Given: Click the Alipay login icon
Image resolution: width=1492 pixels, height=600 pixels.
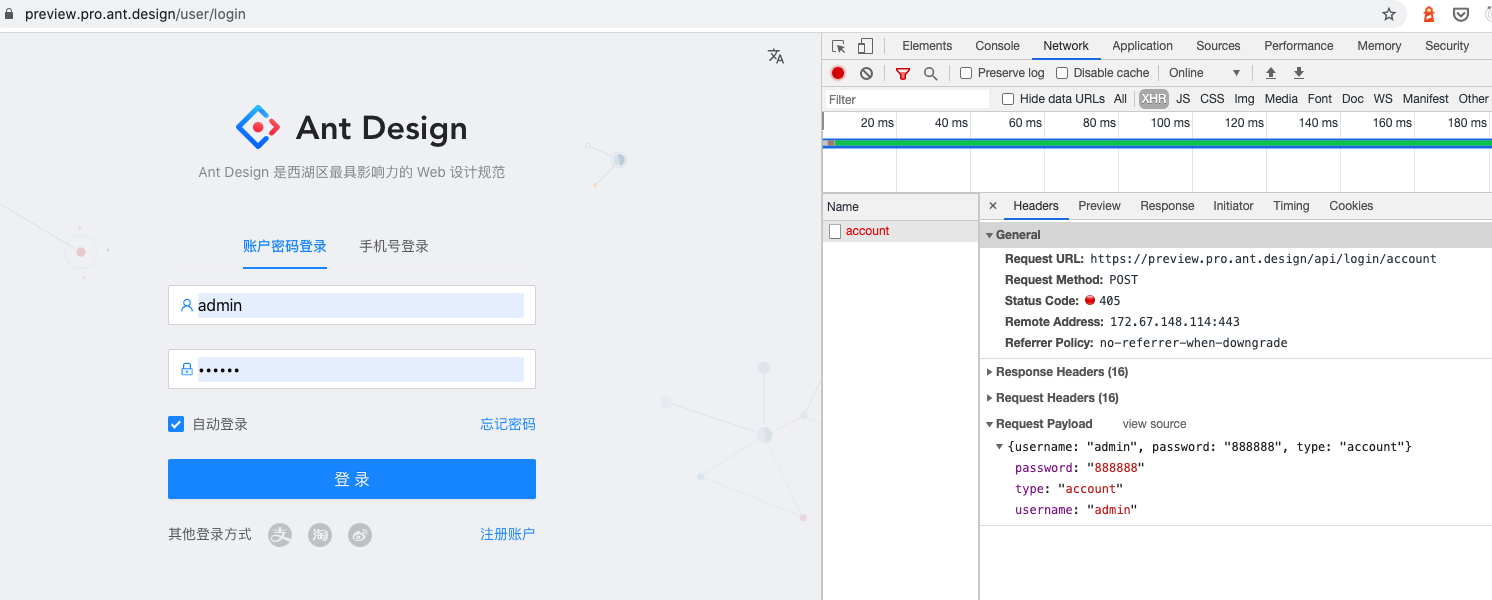Looking at the screenshot, I should click(x=280, y=535).
